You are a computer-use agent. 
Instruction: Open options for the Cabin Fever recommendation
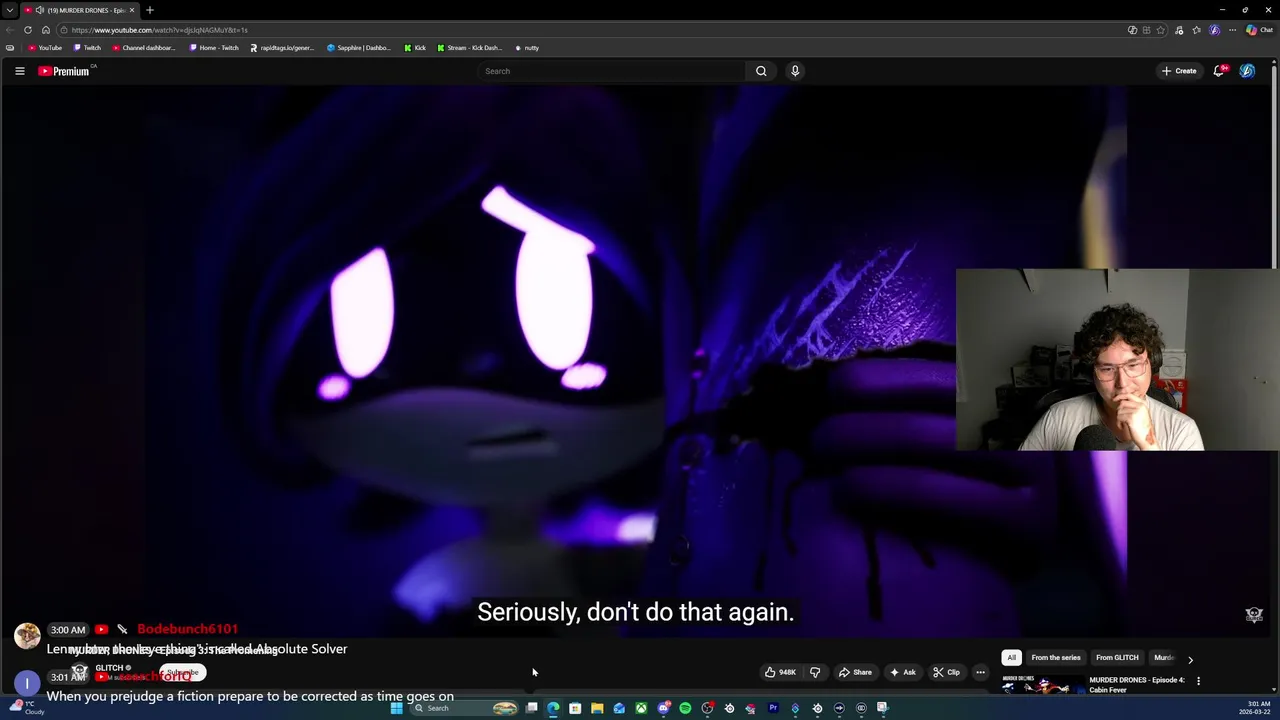[x=1198, y=681]
